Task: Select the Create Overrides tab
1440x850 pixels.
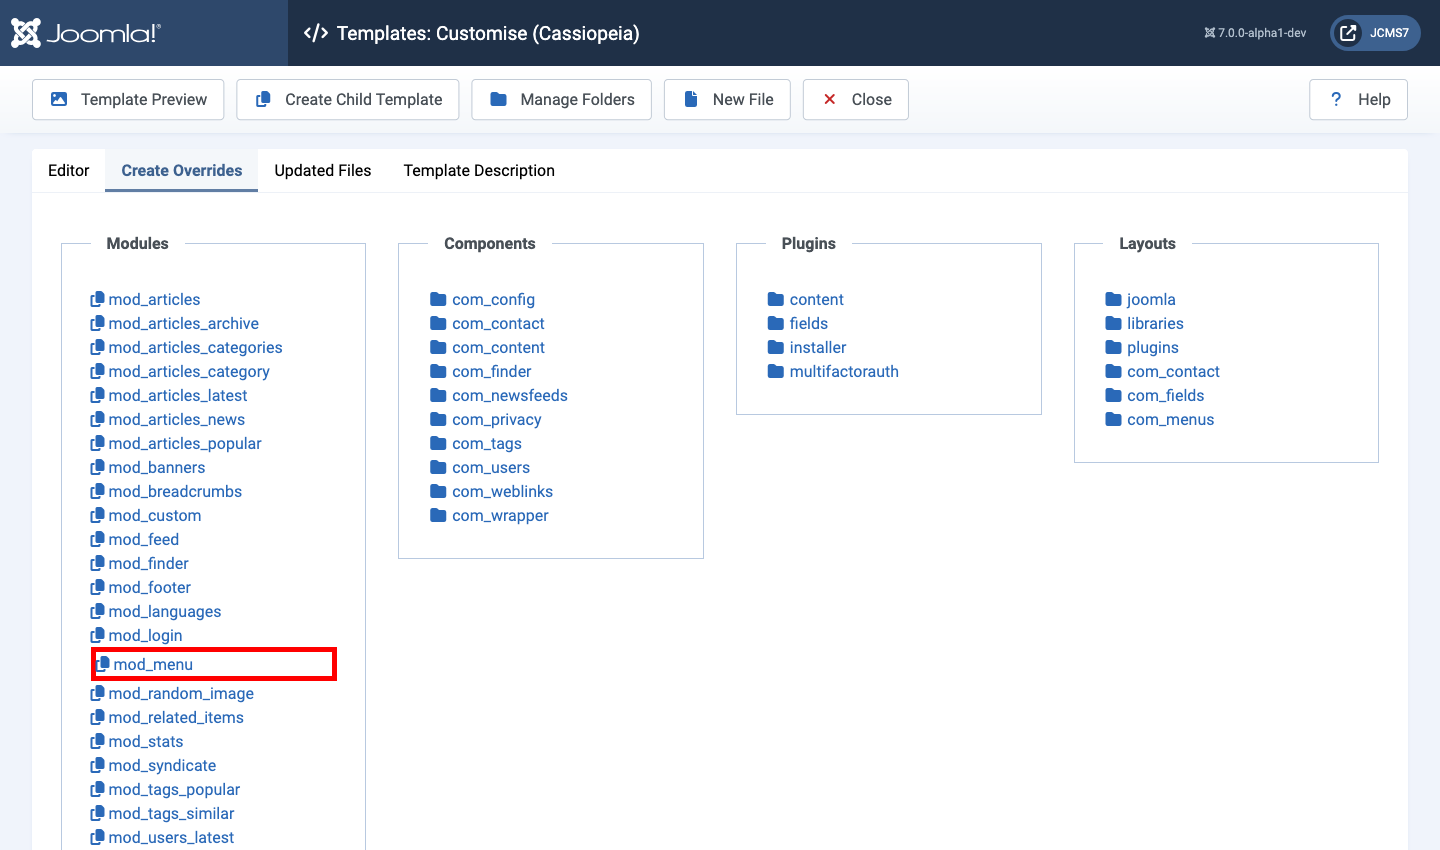Action: (182, 170)
